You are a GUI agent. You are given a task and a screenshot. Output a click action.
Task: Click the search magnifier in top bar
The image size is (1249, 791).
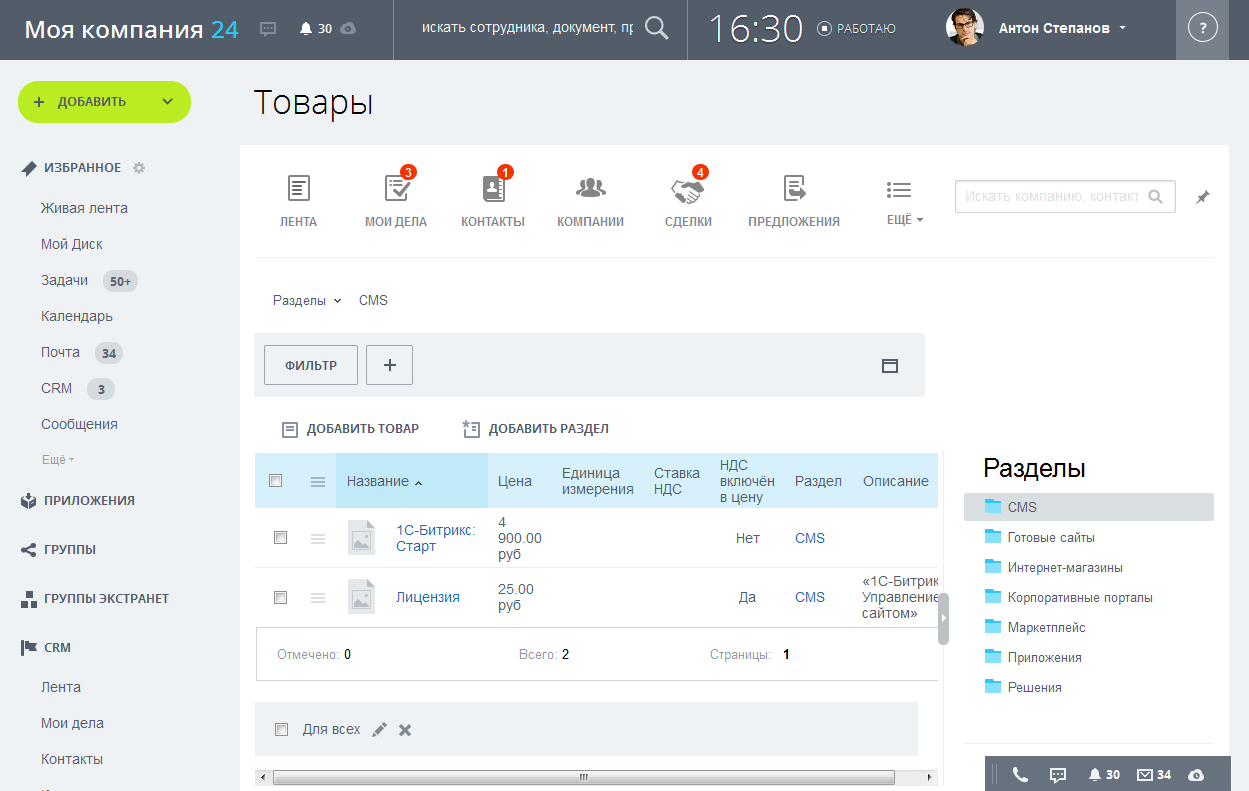click(656, 28)
